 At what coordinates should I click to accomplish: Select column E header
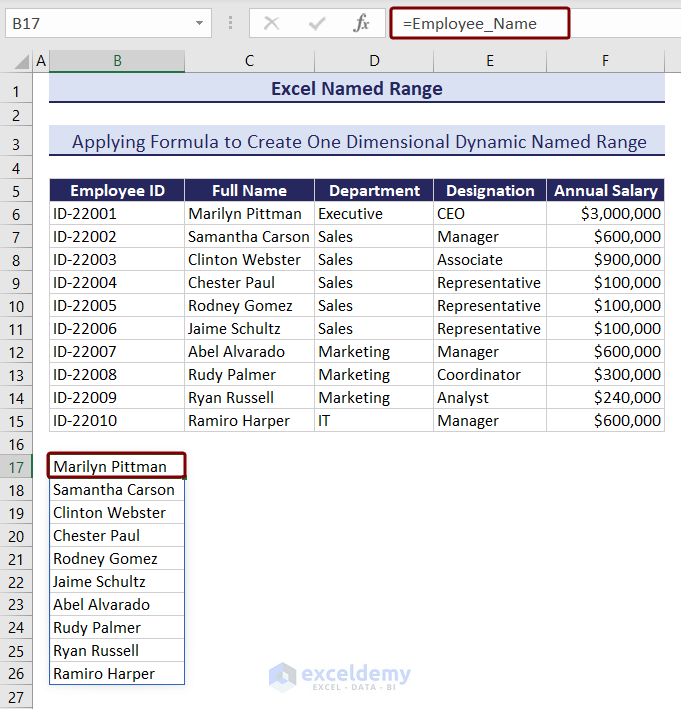(x=490, y=61)
